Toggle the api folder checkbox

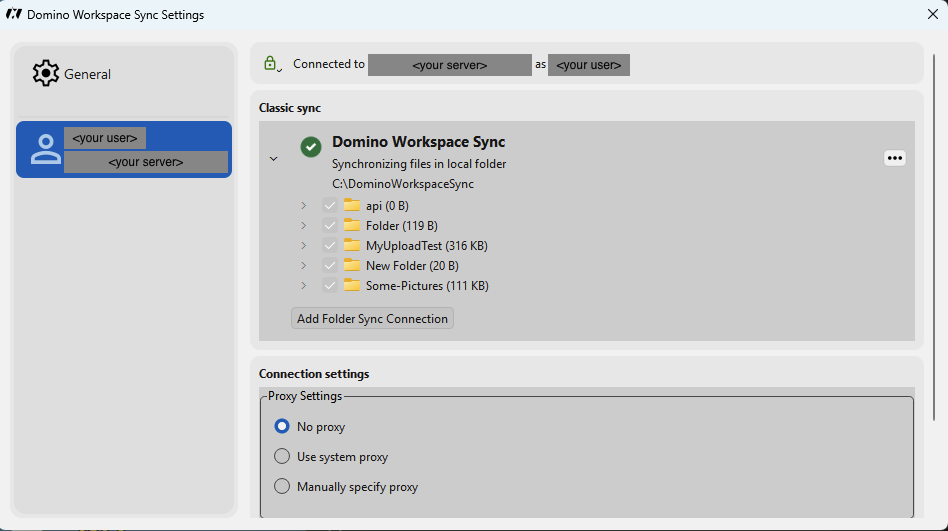[x=330, y=206]
